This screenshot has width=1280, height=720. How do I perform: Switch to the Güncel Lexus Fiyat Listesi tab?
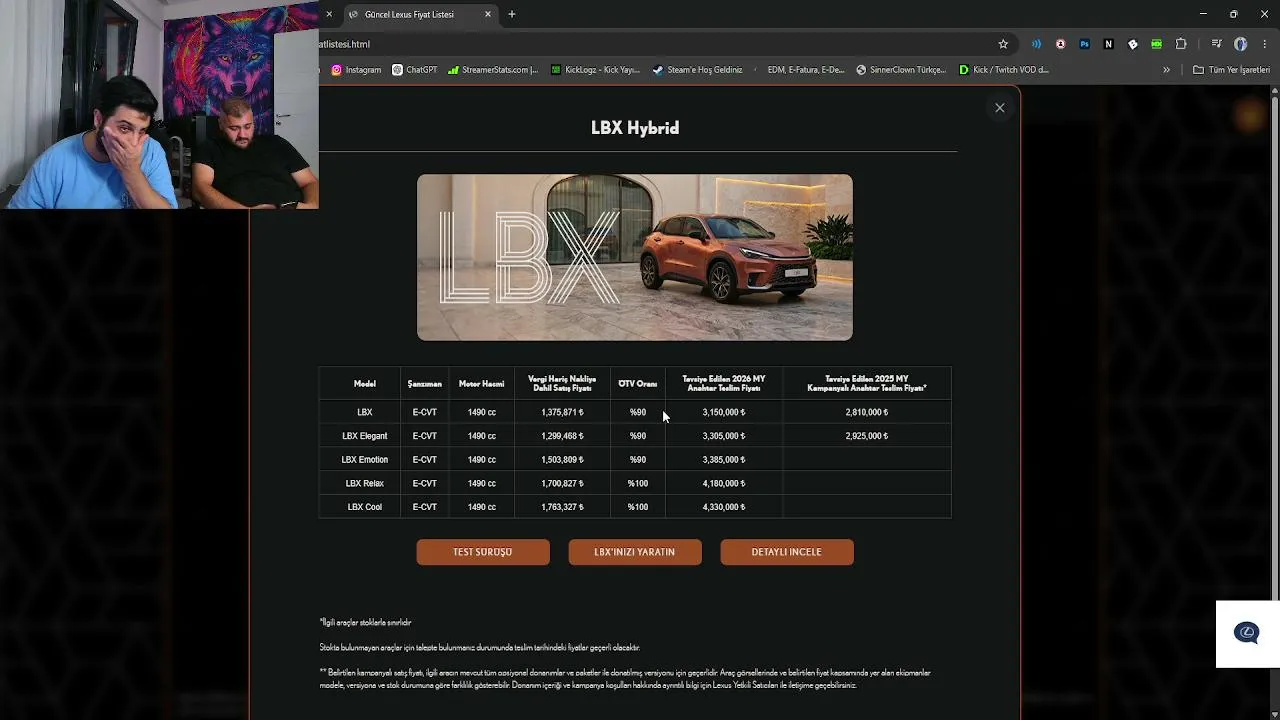420,14
